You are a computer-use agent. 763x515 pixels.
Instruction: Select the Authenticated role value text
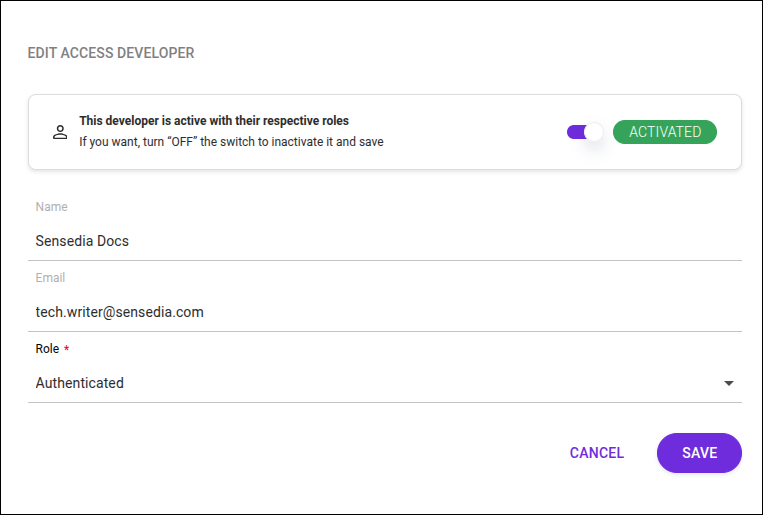coord(80,383)
